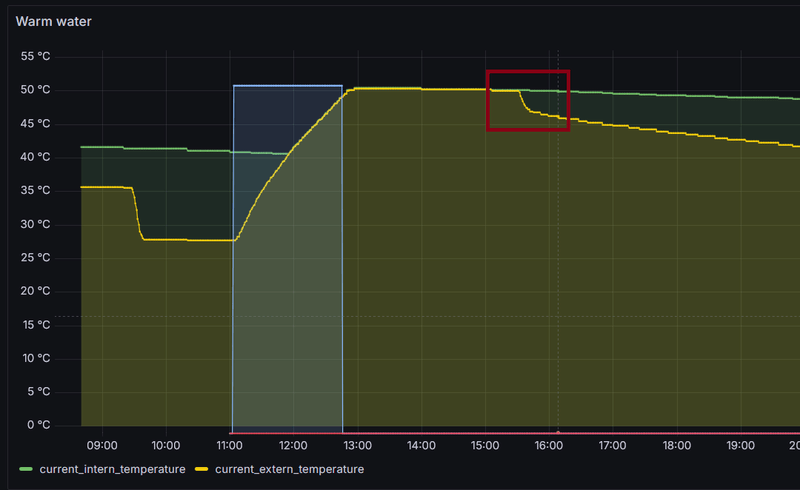Click the 14:00 time axis label
This screenshot has height=490, width=800.
421,446
